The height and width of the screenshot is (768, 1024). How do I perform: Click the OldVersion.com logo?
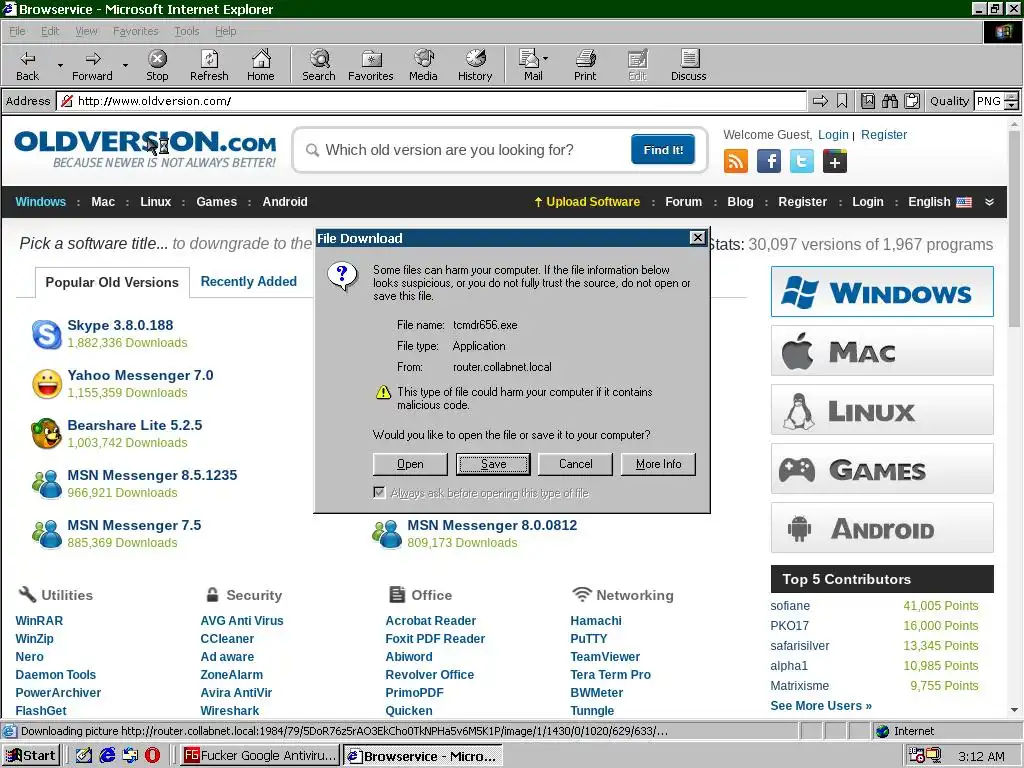[x=145, y=150]
